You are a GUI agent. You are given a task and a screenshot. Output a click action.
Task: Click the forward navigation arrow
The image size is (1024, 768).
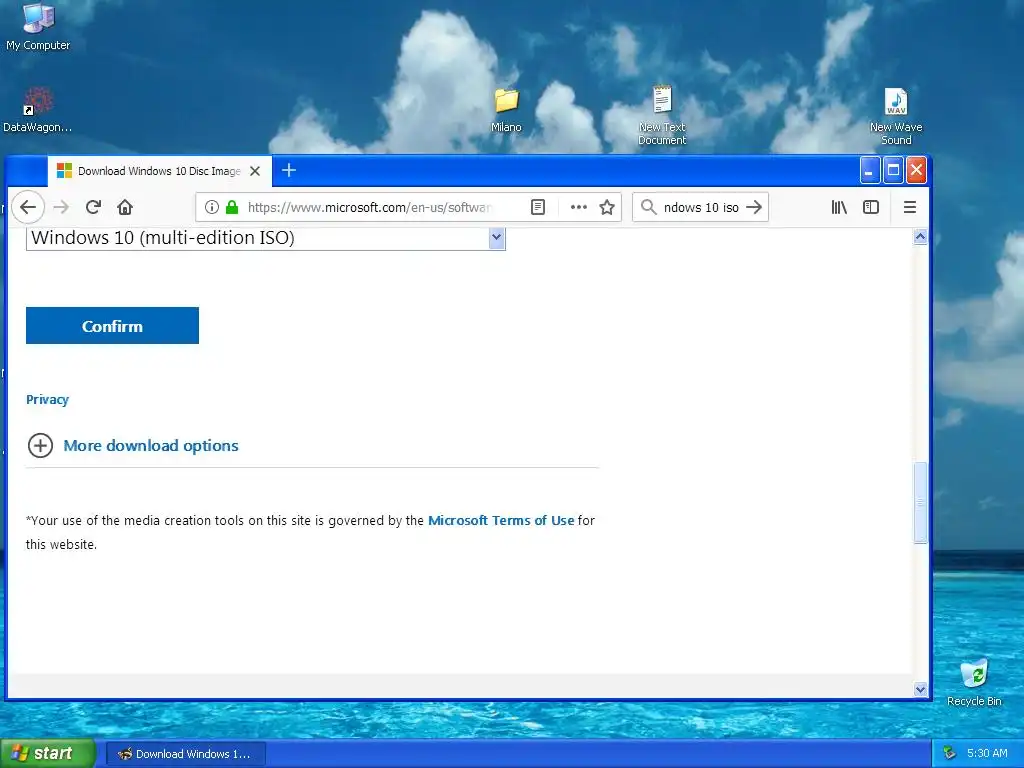point(61,207)
